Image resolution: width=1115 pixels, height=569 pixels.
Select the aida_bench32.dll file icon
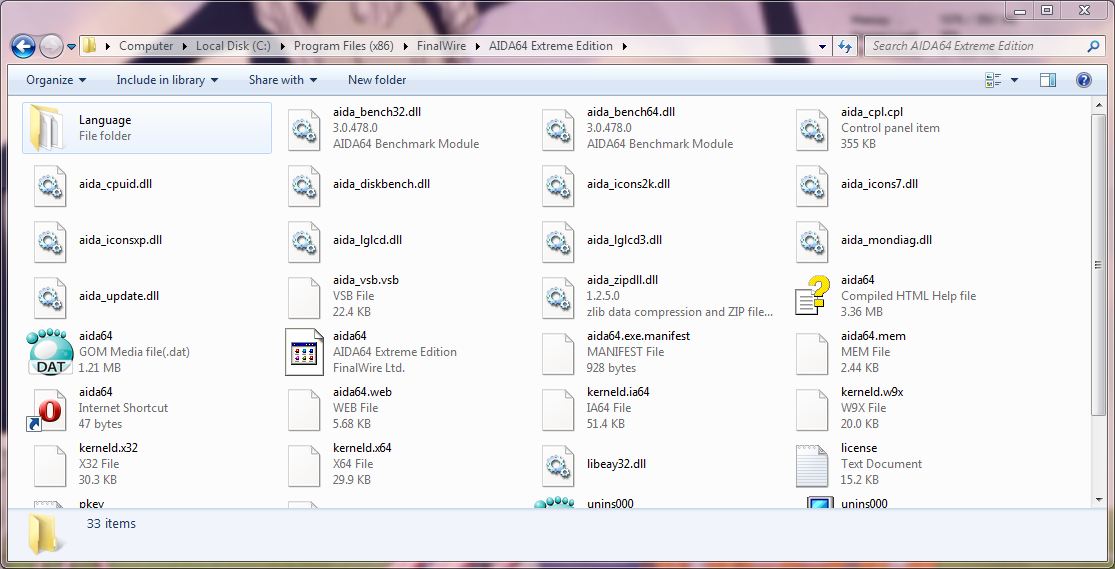[304, 129]
